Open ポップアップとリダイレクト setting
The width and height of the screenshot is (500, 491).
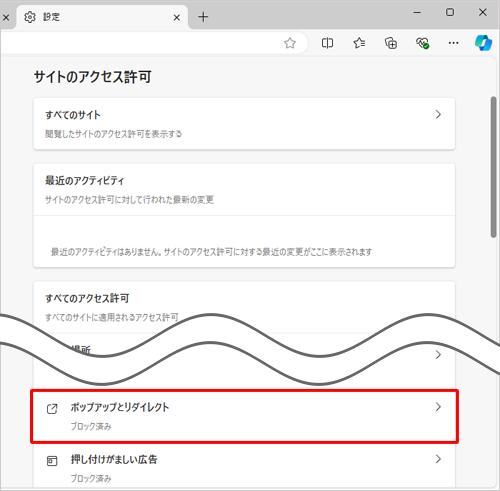(244, 416)
